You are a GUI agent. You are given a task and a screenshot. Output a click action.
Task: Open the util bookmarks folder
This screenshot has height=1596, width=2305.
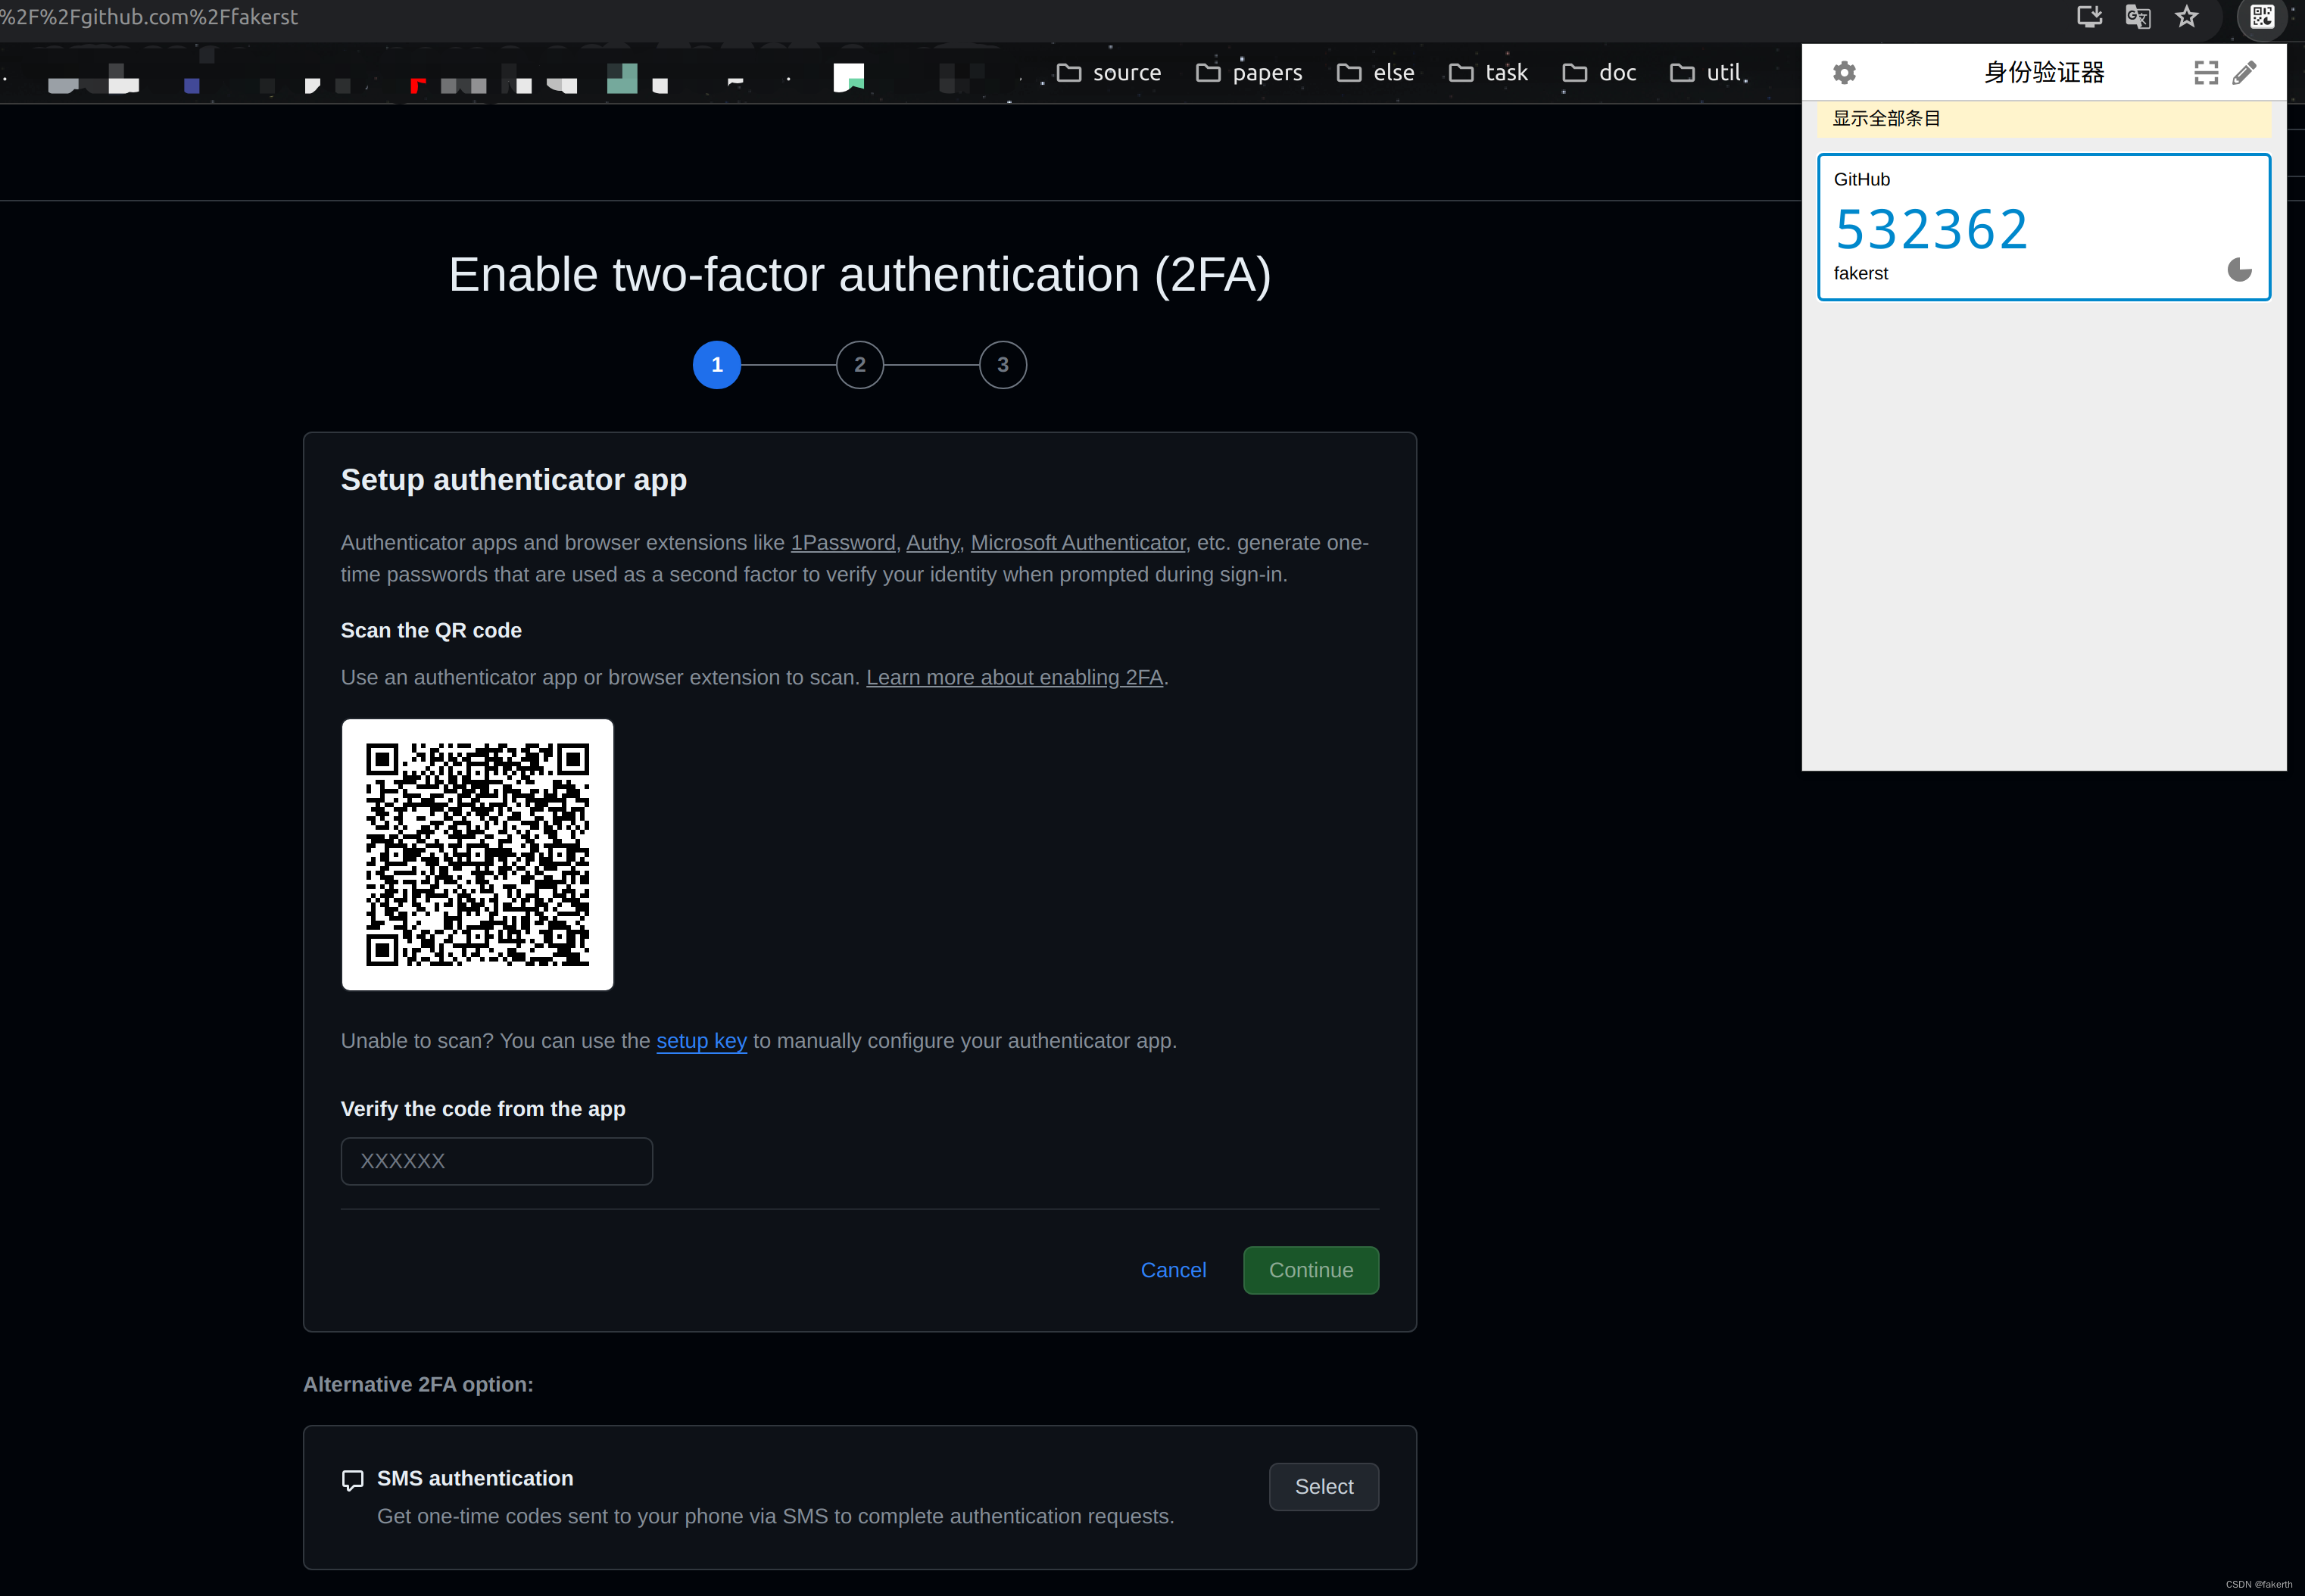coord(1706,72)
